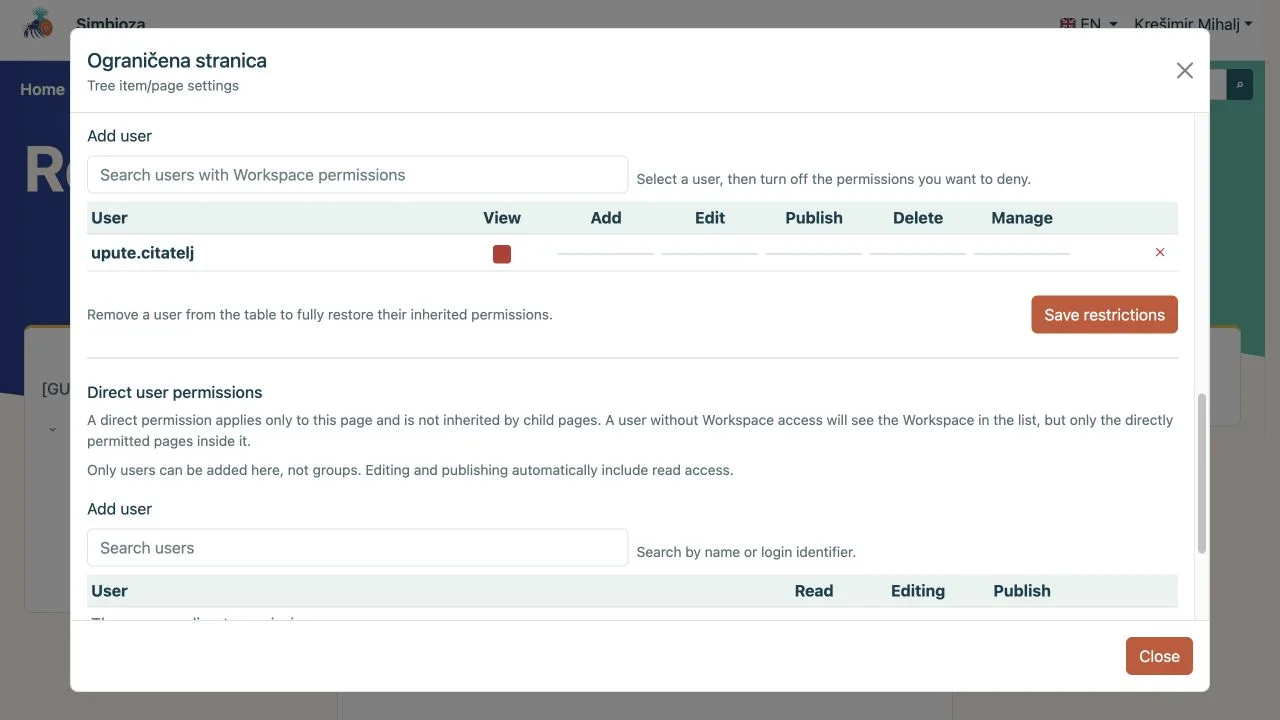Click the Ograničena stranica dialog title
The width and height of the screenshot is (1280, 720).
pos(177,60)
